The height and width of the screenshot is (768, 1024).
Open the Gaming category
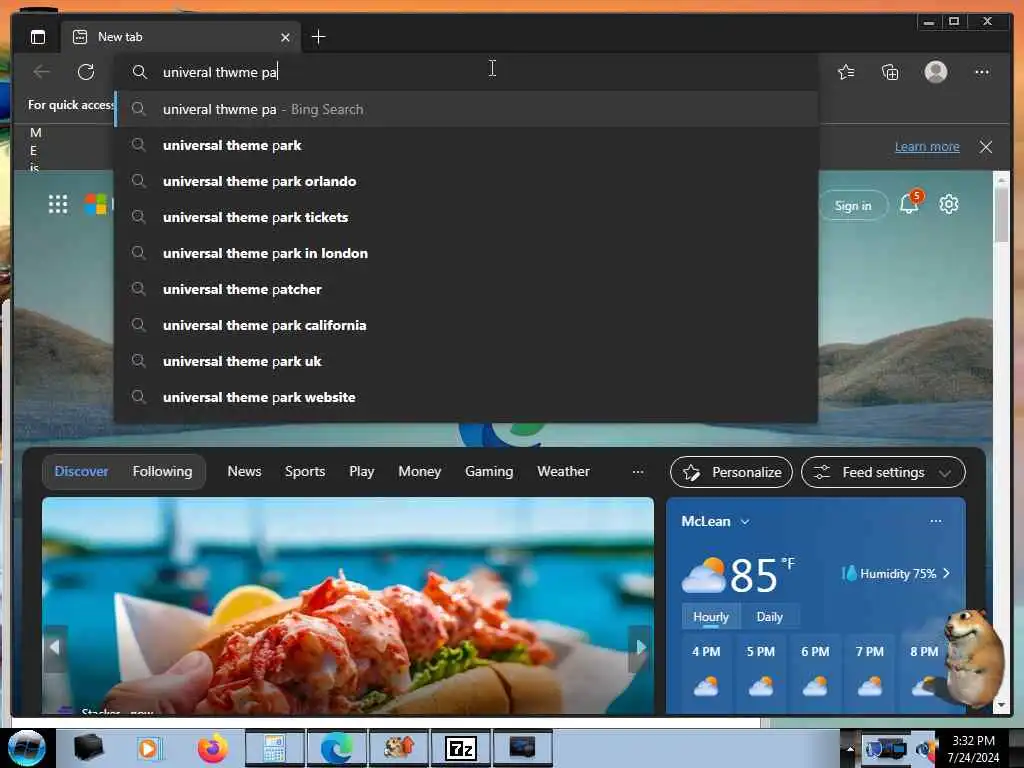click(488, 472)
